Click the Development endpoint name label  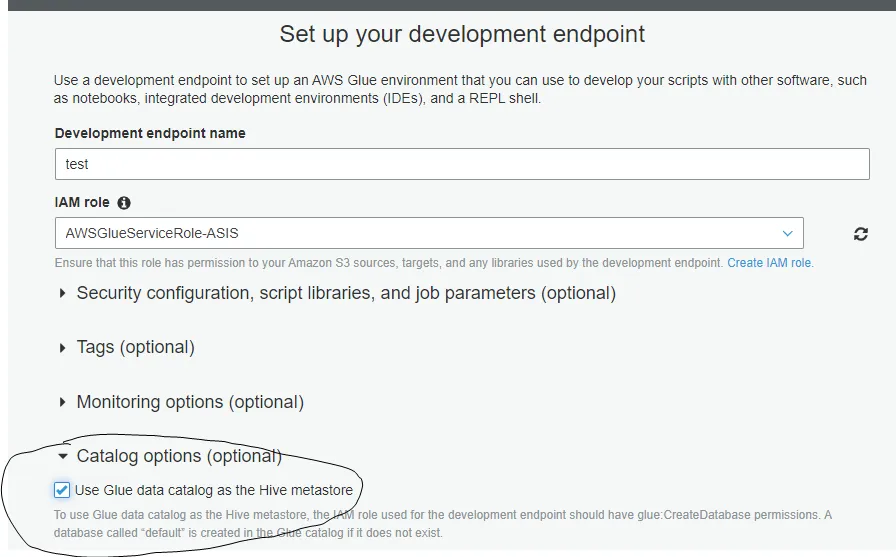[150, 133]
